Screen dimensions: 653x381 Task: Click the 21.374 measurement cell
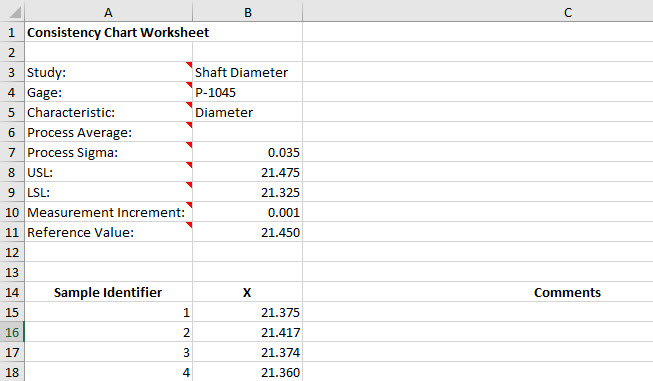point(248,352)
